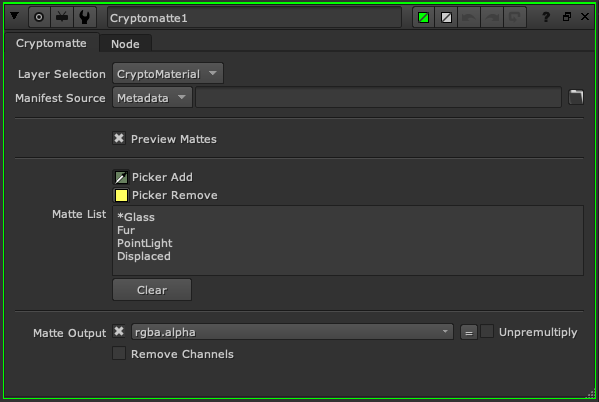This screenshot has height=402, width=599.
Task: Open the wrench tools icon
Action: pos(84,17)
